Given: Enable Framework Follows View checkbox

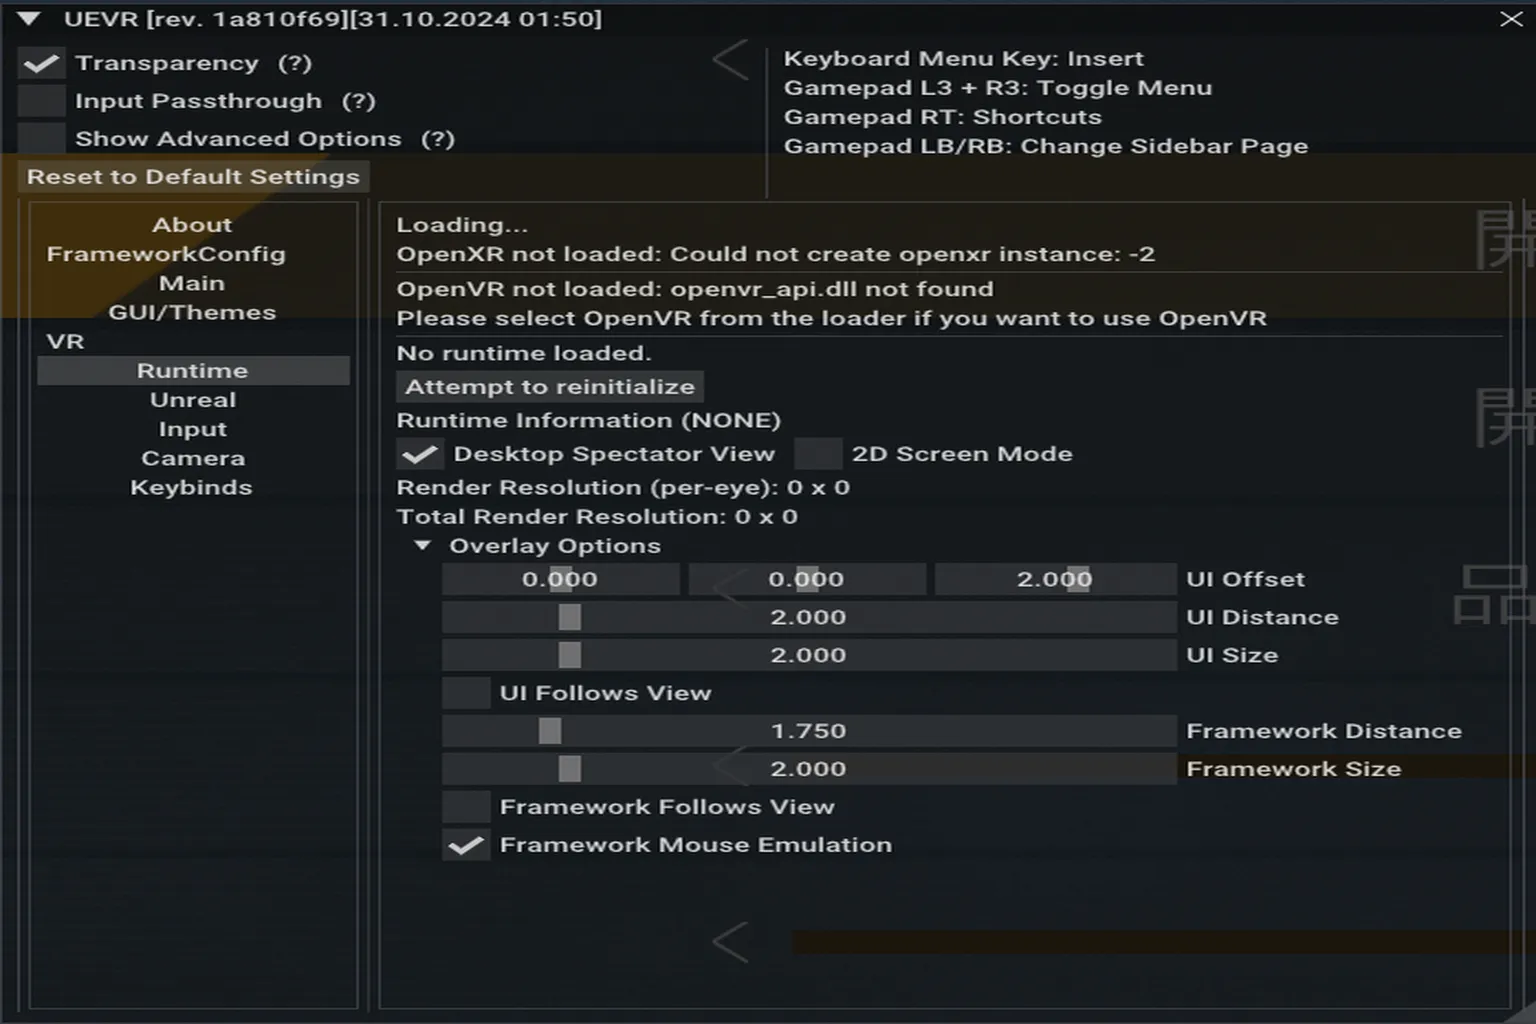Looking at the screenshot, I should tap(466, 807).
